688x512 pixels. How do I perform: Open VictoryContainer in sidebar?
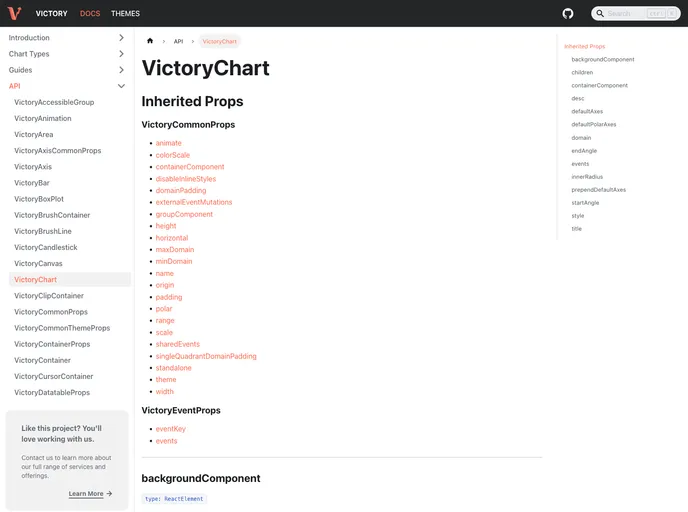42,360
